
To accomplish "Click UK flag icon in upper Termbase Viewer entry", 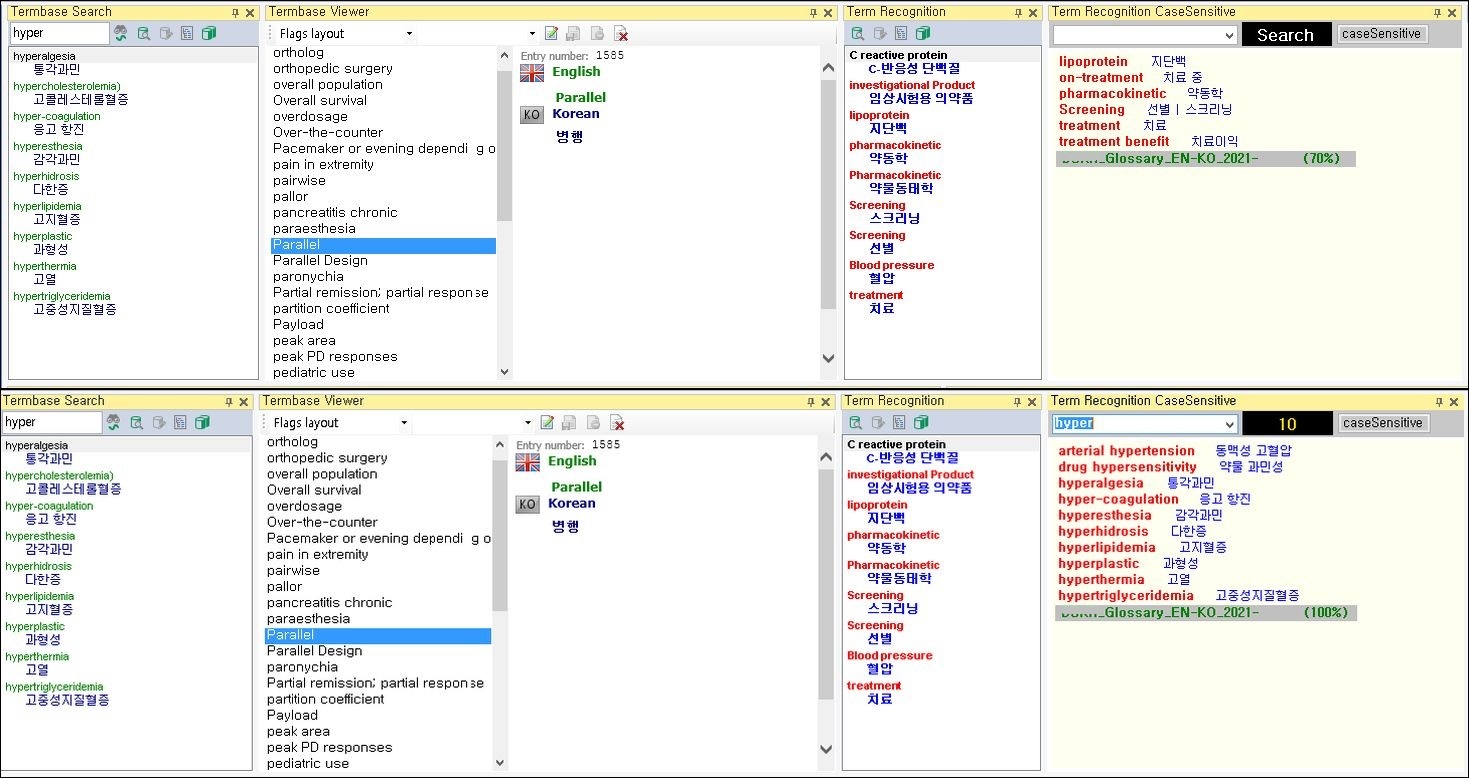I will pyautogui.click(x=532, y=72).
